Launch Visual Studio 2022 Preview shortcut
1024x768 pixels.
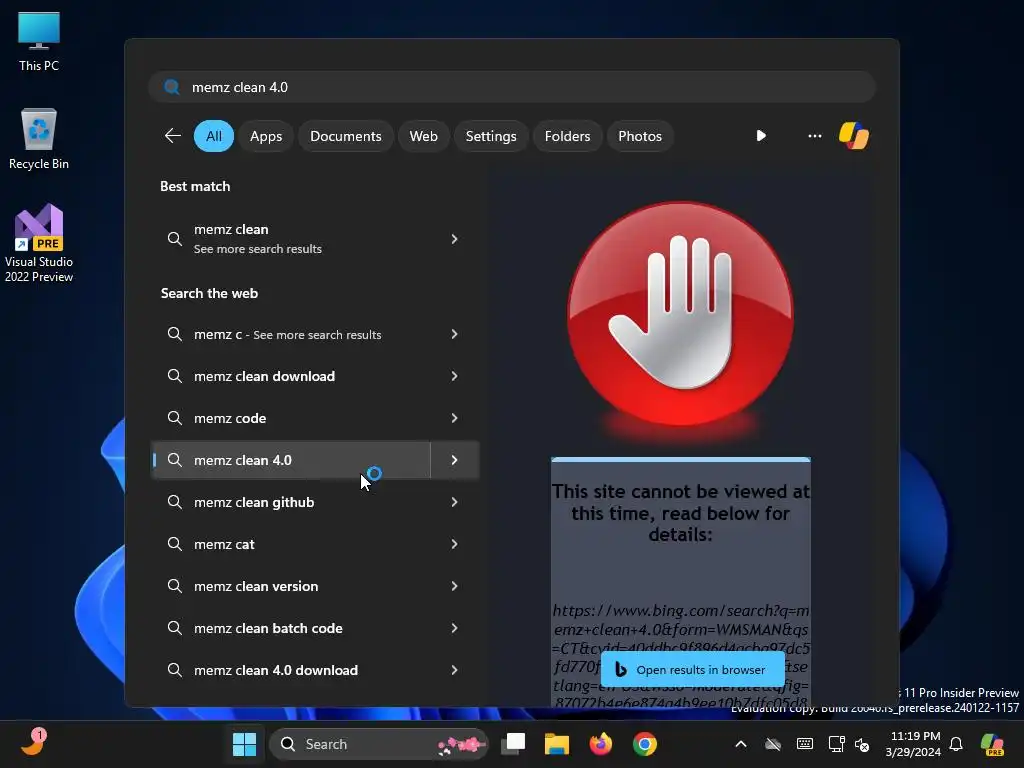(39, 243)
